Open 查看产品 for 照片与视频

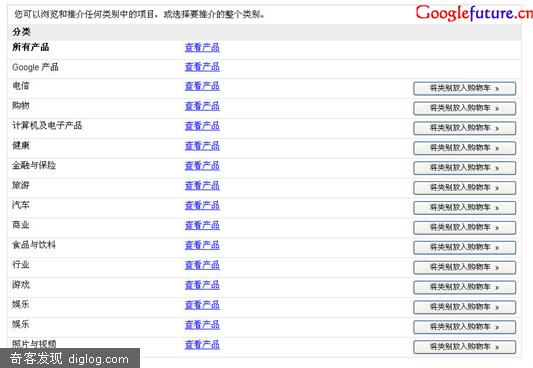click(202, 345)
